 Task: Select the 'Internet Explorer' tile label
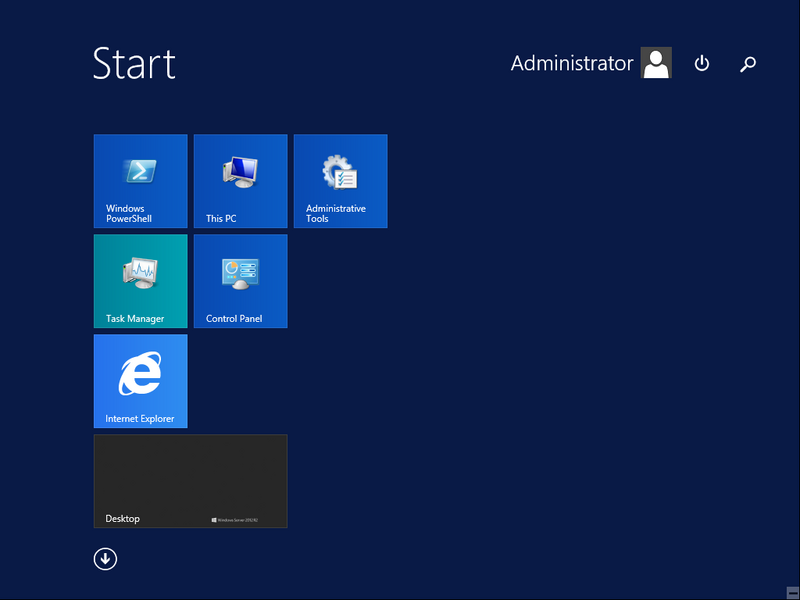pos(140,419)
